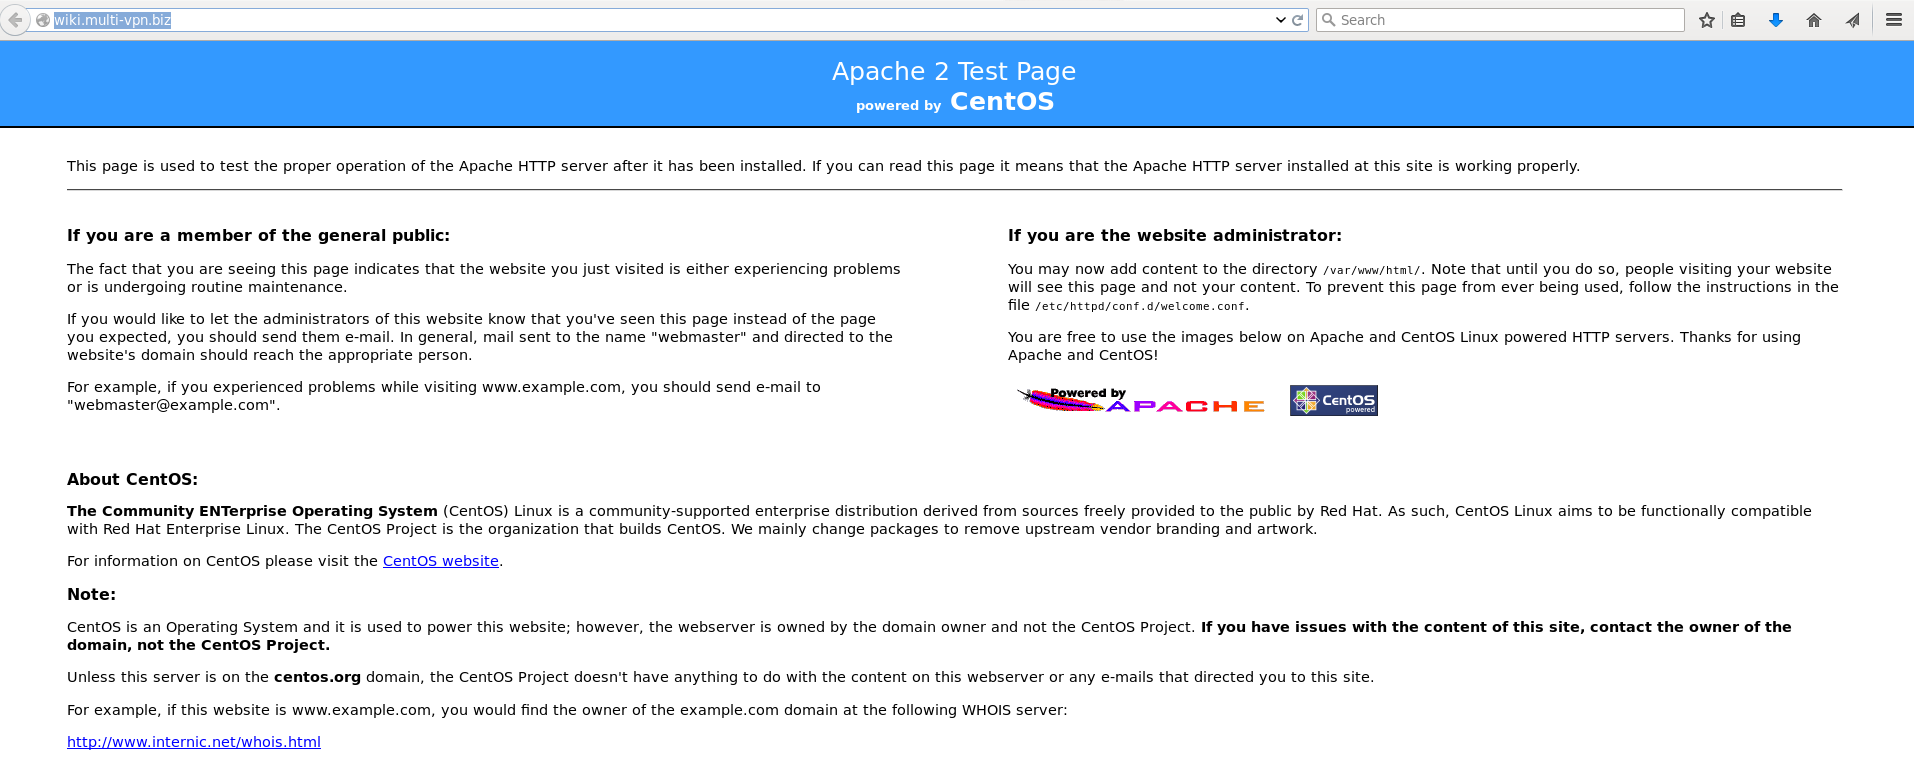This screenshot has height=759, width=1914.
Task: Reload the current page
Action: (1298, 20)
